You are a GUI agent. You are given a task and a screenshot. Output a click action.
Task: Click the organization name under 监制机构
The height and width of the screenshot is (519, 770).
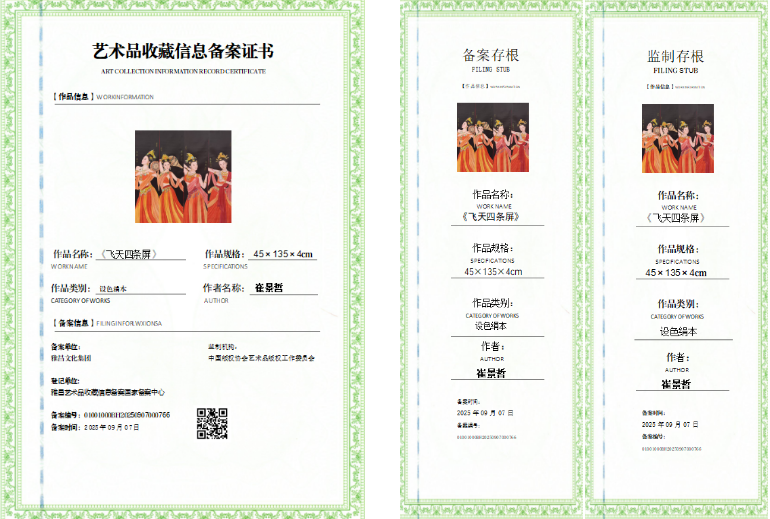261,358
